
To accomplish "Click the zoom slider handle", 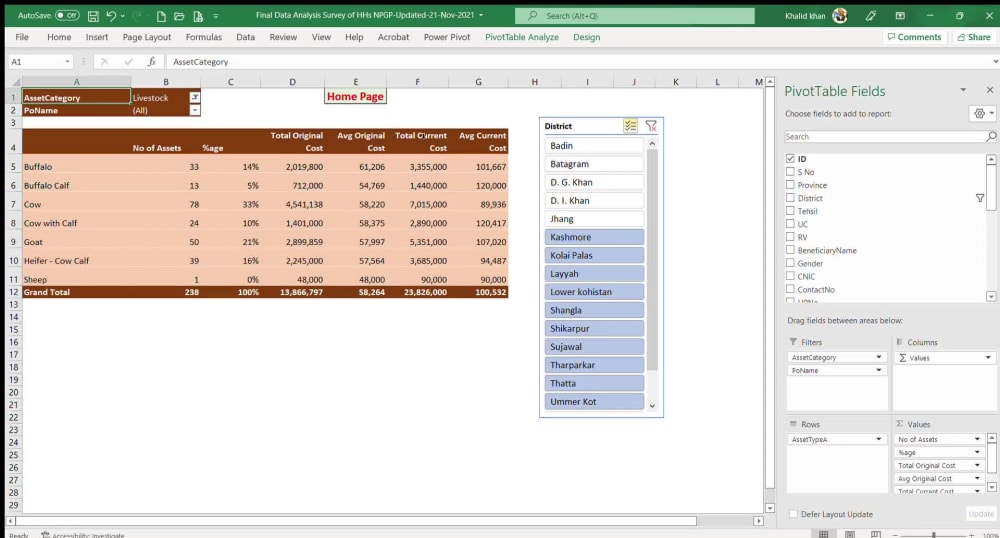I will pyautogui.click(x=934, y=535).
